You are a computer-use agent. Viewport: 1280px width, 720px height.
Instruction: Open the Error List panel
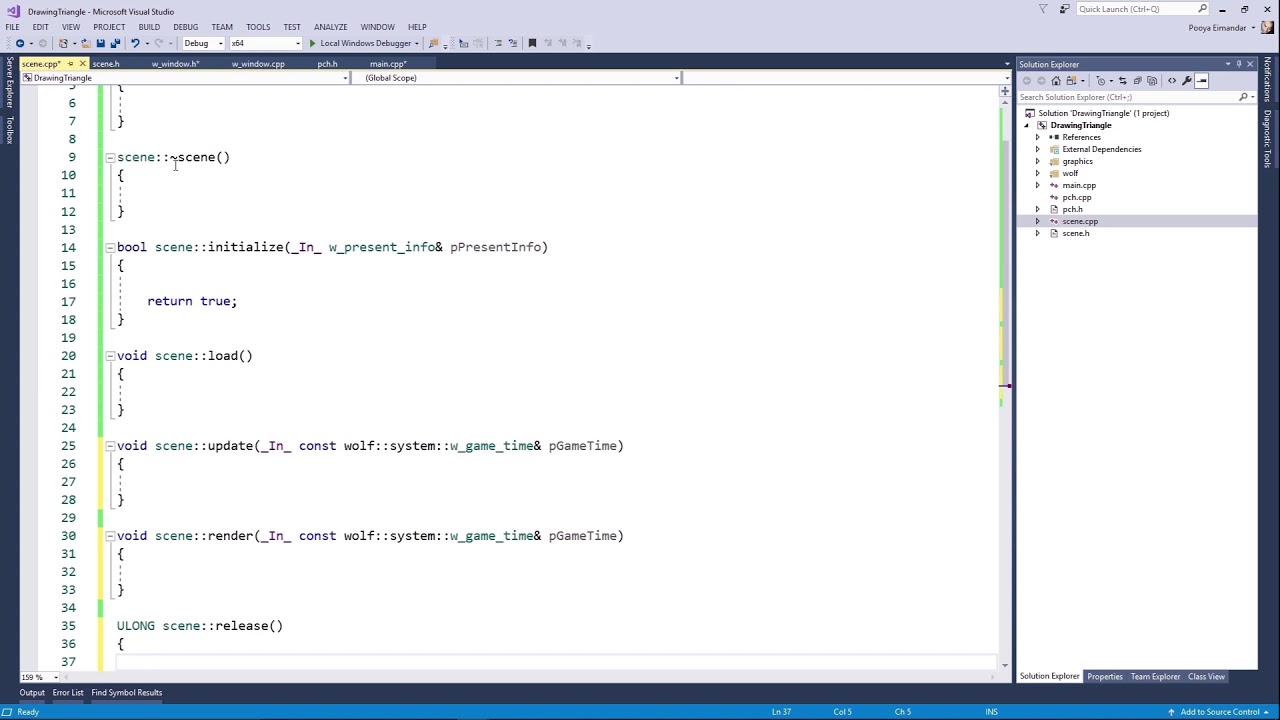(x=68, y=693)
